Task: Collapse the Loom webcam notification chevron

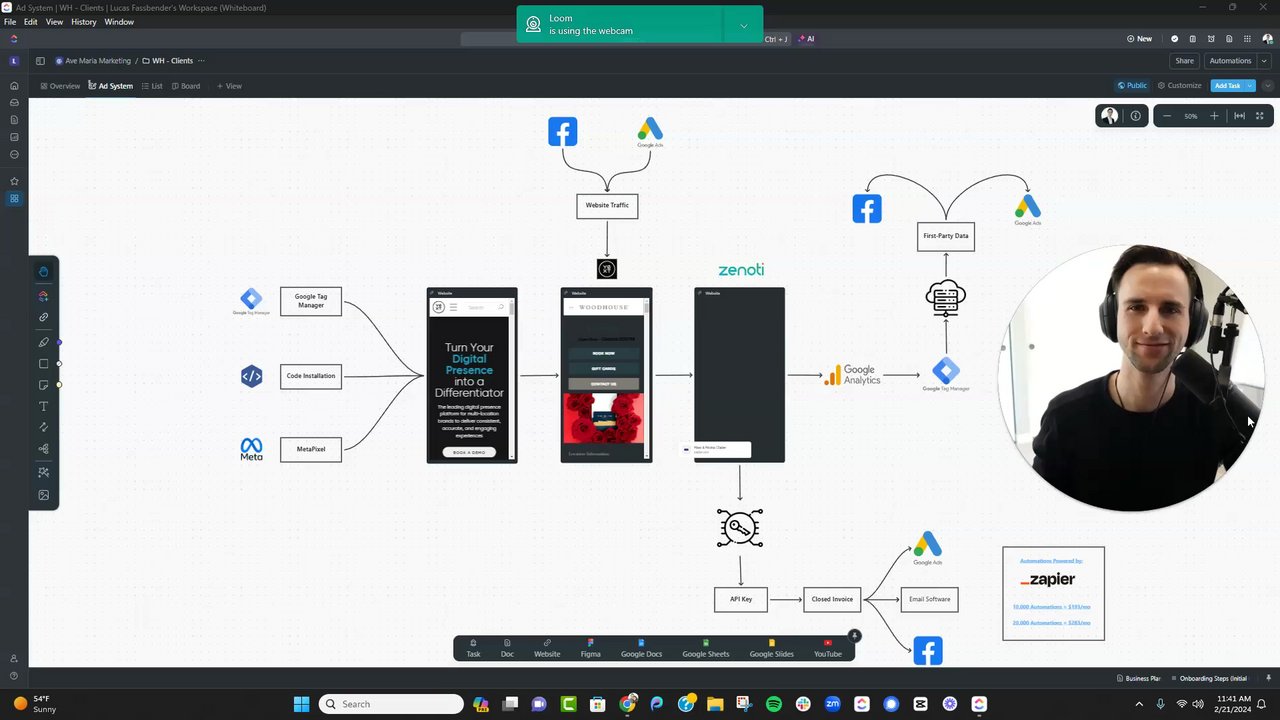Action: [743, 25]
